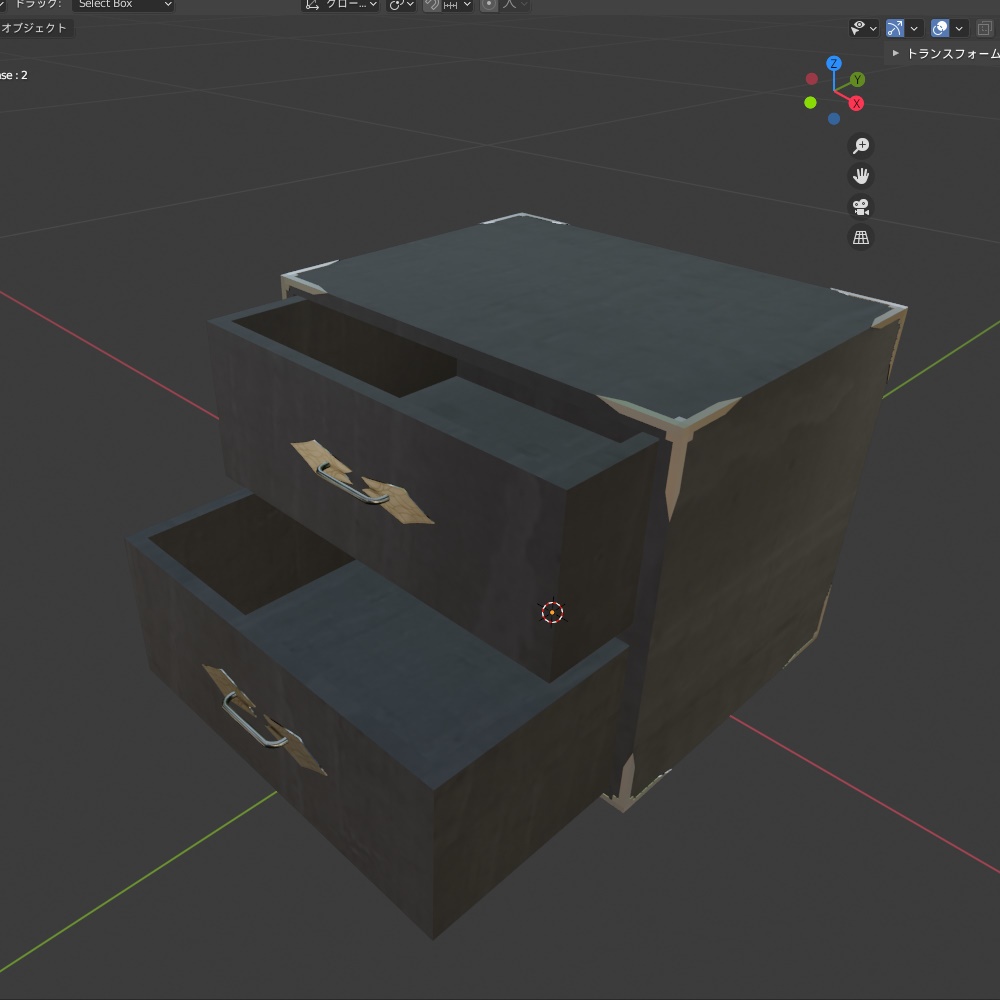
Task: Click the blue Z axis ball on navigation gizmo
Action: tap(832, 62)
